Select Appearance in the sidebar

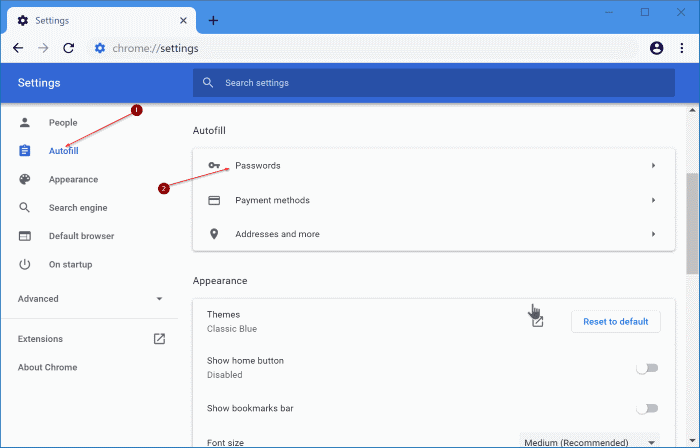click(x=73, y=179)
